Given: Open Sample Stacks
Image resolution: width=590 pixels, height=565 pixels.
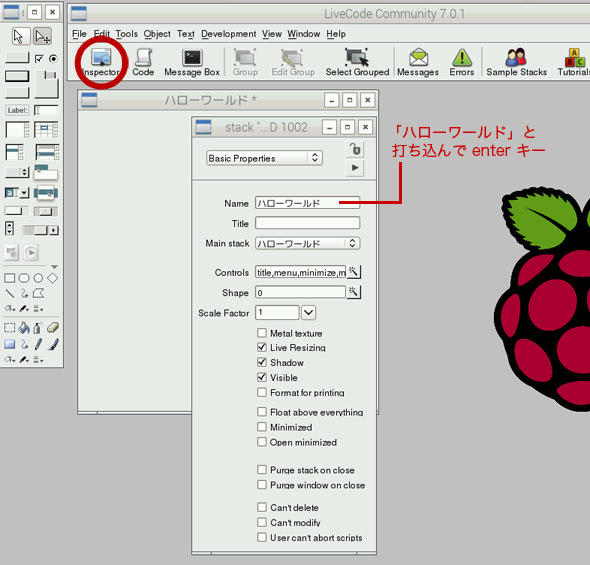Looking at the screenshot, I should point(516,63).
